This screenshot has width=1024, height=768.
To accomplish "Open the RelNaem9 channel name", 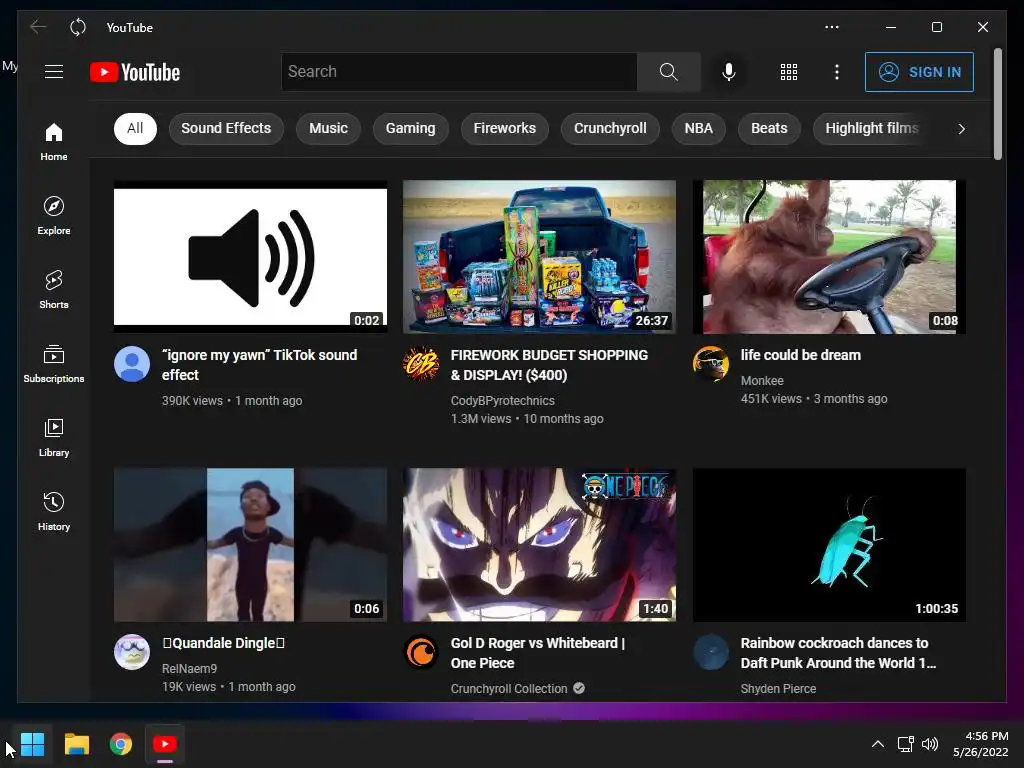I will tap(189, 669).
